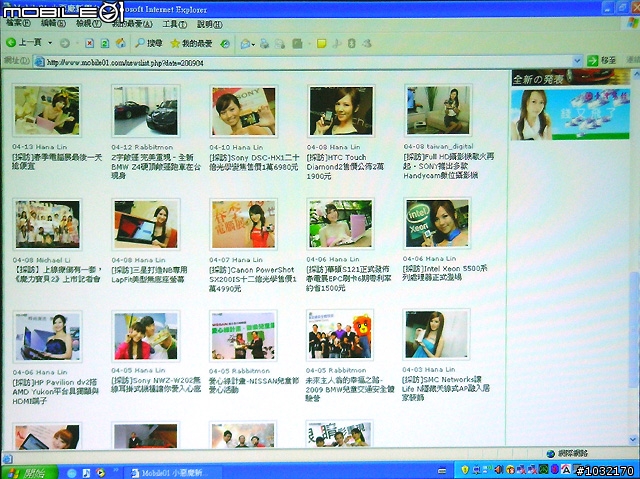The height and width of the screenshot is (479, 640).
Task: Click the yellow sticky note toolbar icon
Action: 322,43
